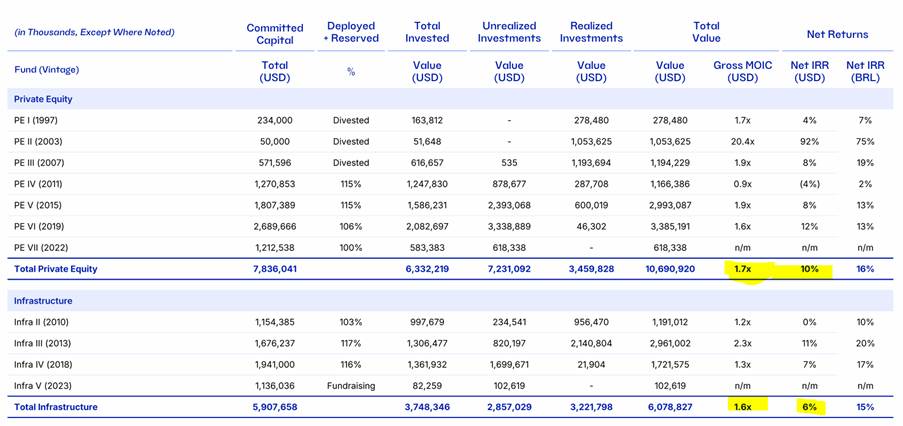The height and width of the screenshot is (426, 903).
Task: Select the PE II gross MOIC value 20.4x
Action: 742,142
